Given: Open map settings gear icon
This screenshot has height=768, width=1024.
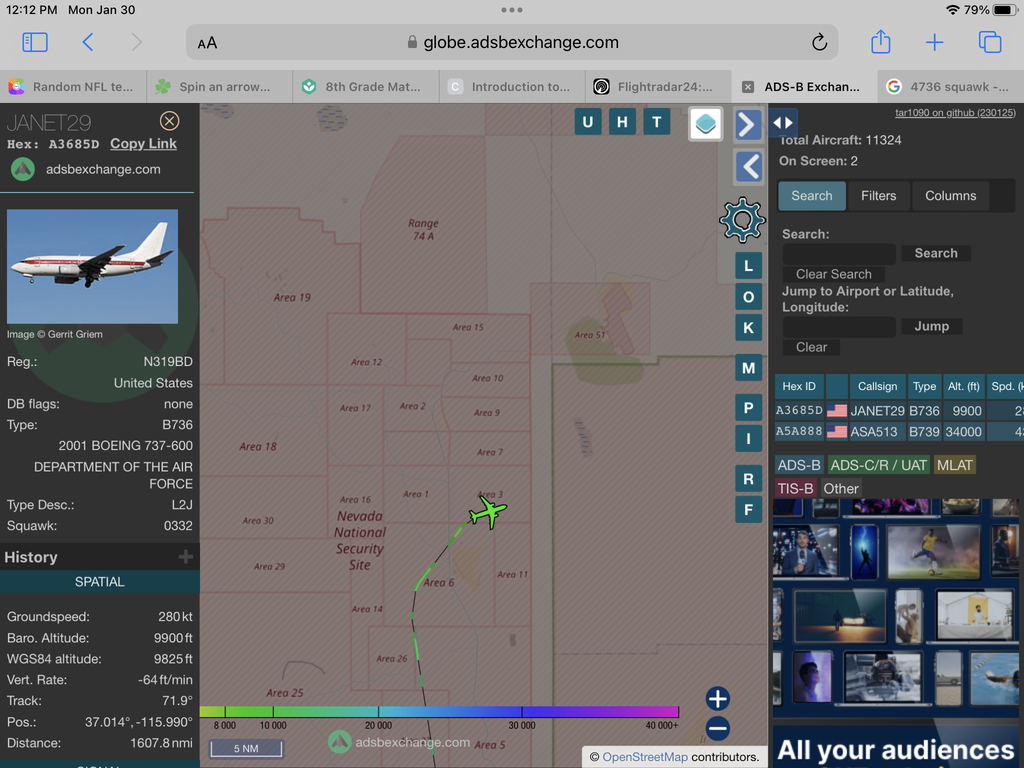Looking at the screenshot, I should [x=743, y=220].
